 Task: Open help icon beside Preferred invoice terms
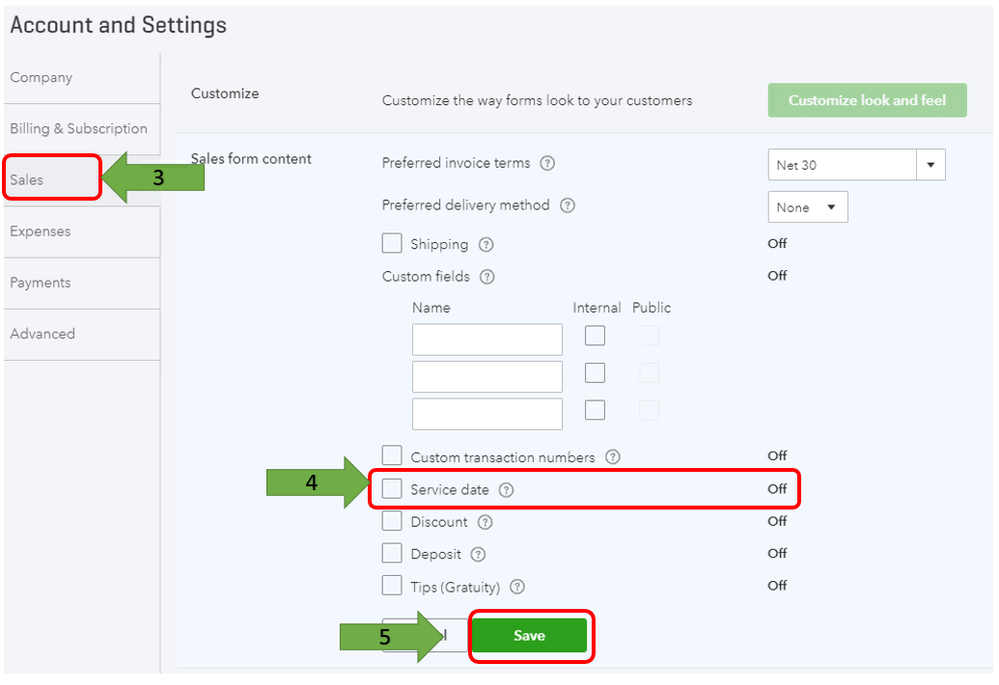[547, 163]
